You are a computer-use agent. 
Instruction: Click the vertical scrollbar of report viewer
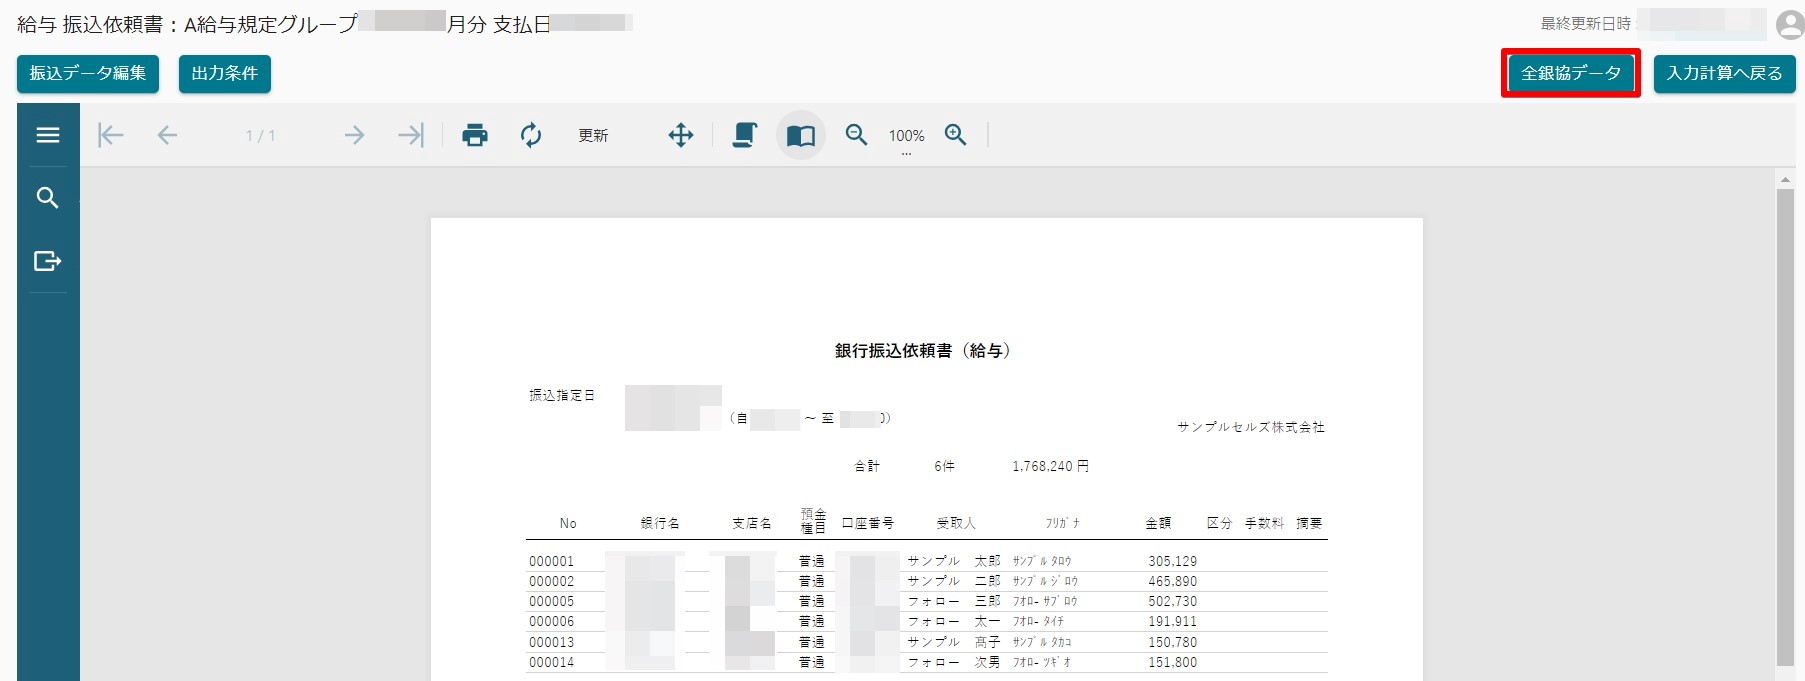(1785, 427)
